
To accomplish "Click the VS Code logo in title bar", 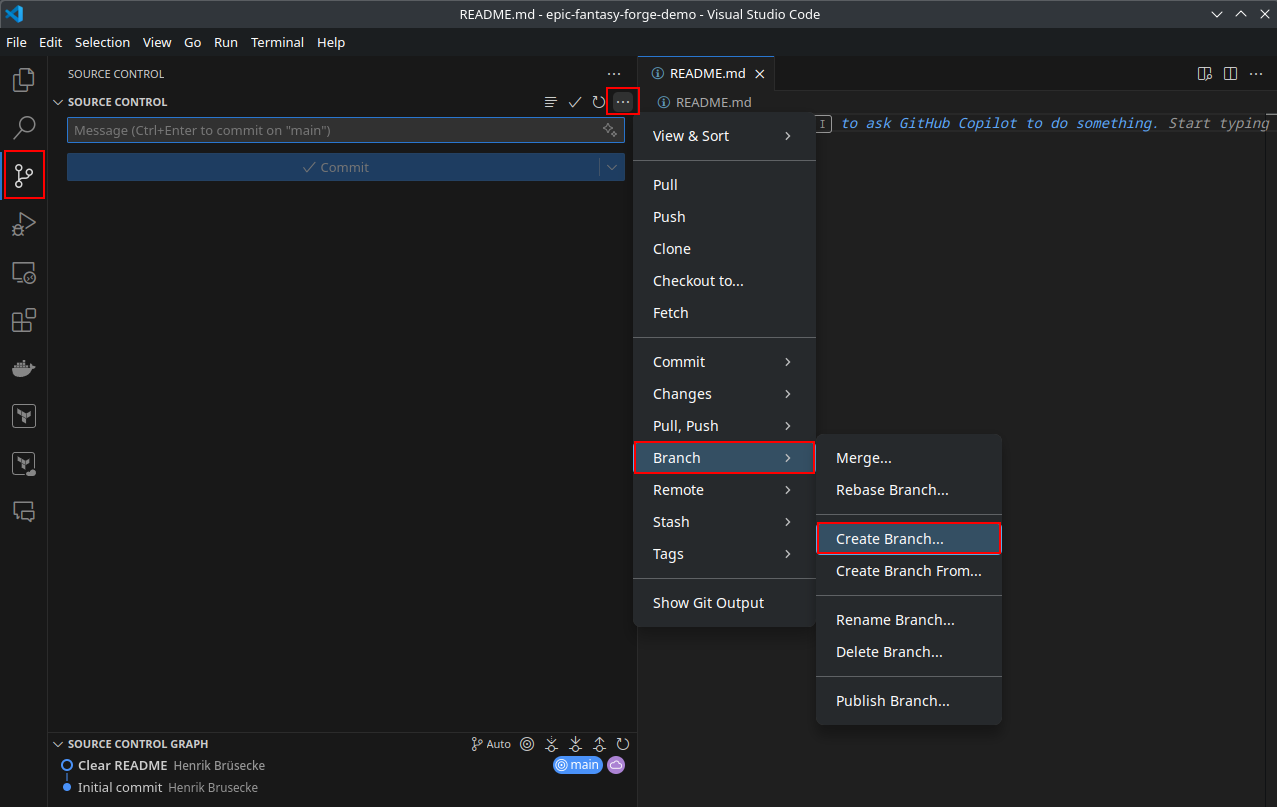I will [14, 14].
